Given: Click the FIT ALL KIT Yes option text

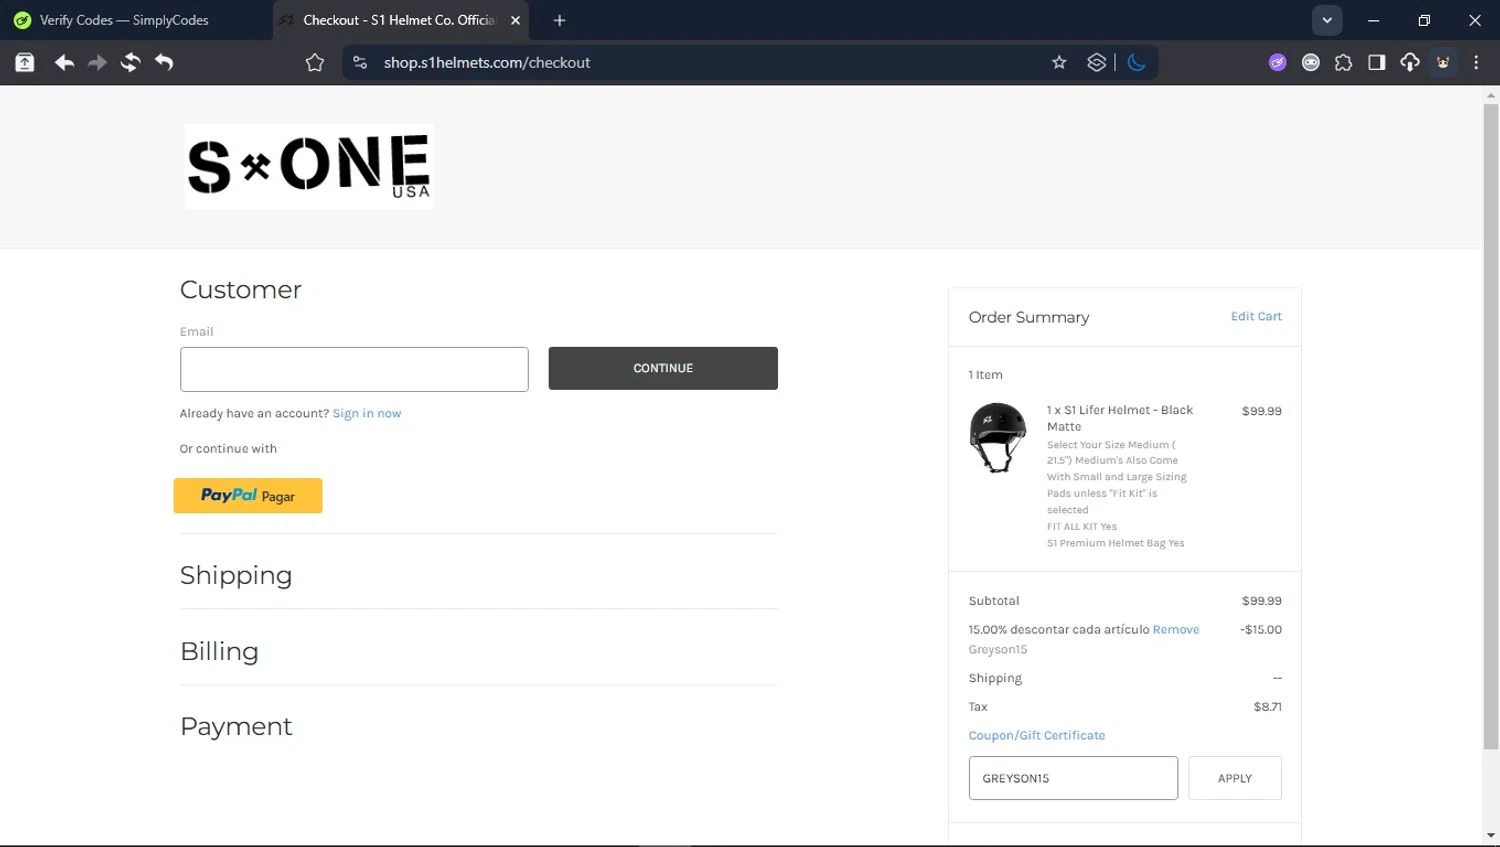Looking at the screenshot, I should [1082, 526].
